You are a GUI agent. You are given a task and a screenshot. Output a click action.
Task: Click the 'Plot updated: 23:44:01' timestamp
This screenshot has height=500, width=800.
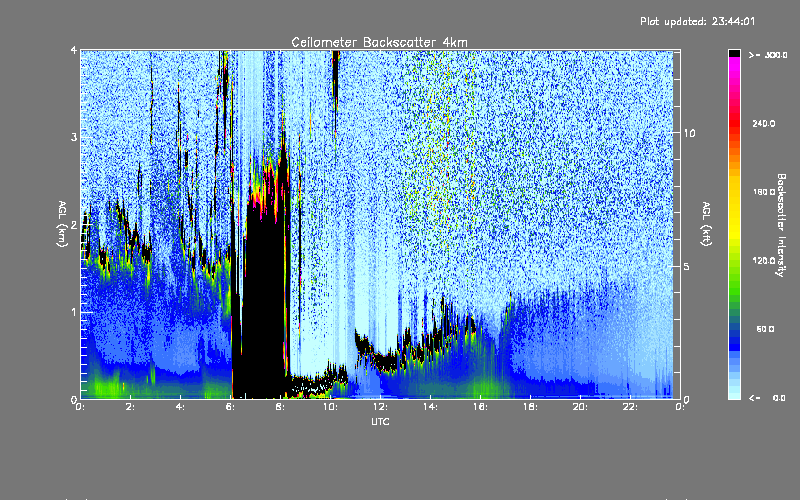pyautogui.click(x=697, y=21)
